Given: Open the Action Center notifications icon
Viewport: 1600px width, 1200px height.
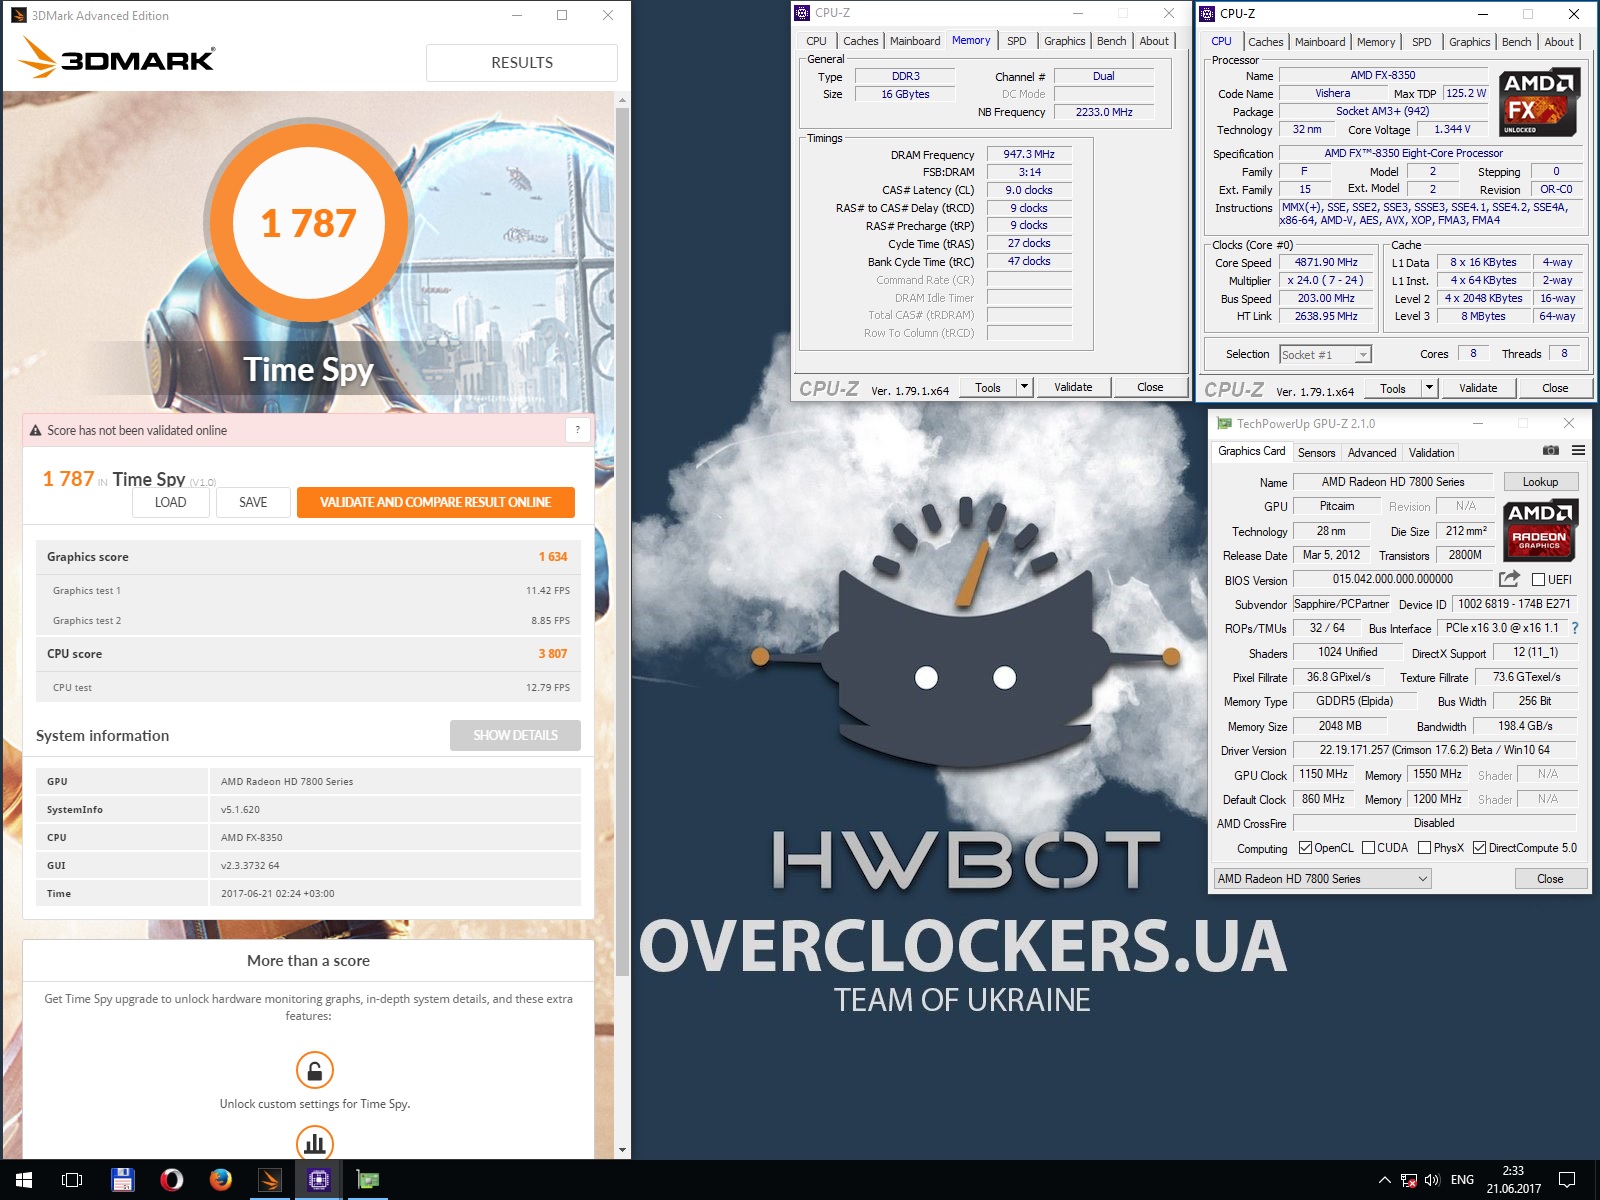Looking at the screenshot, I should 1567,1180.
